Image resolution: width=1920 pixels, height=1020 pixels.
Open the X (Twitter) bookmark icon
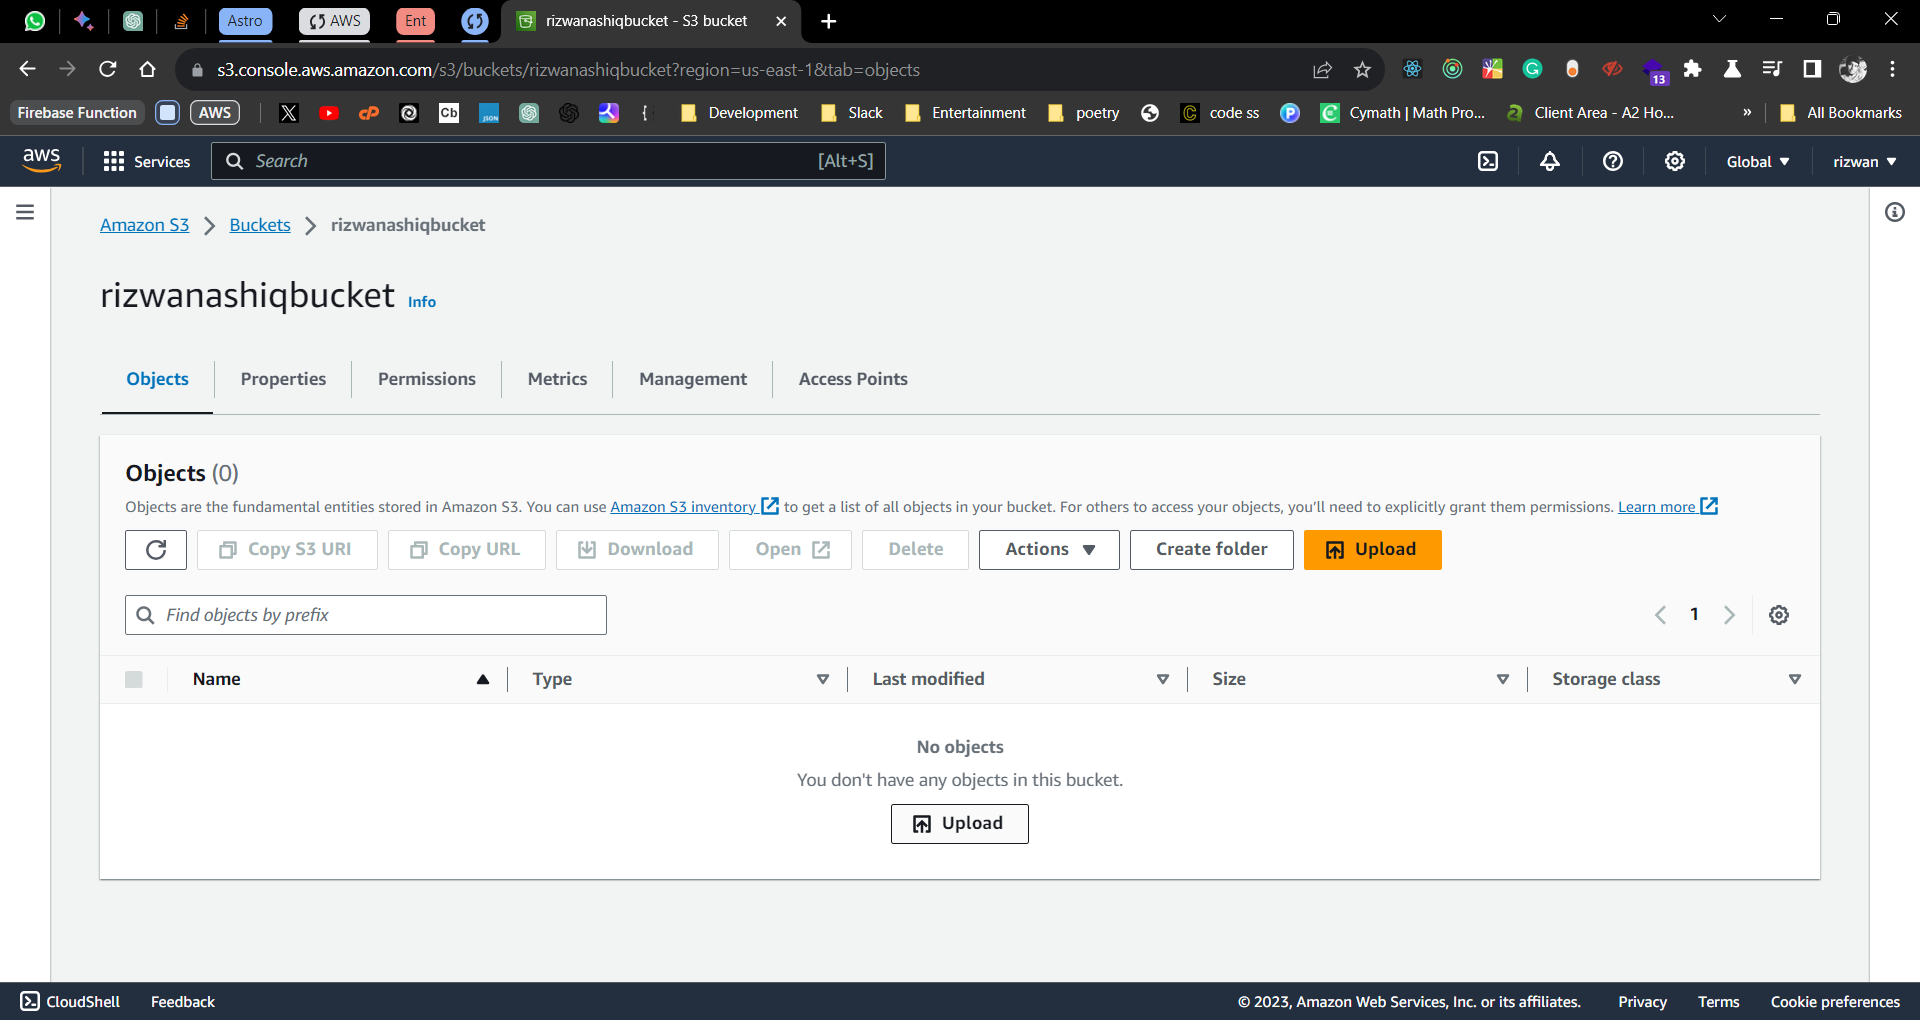(x=289, y=113)
